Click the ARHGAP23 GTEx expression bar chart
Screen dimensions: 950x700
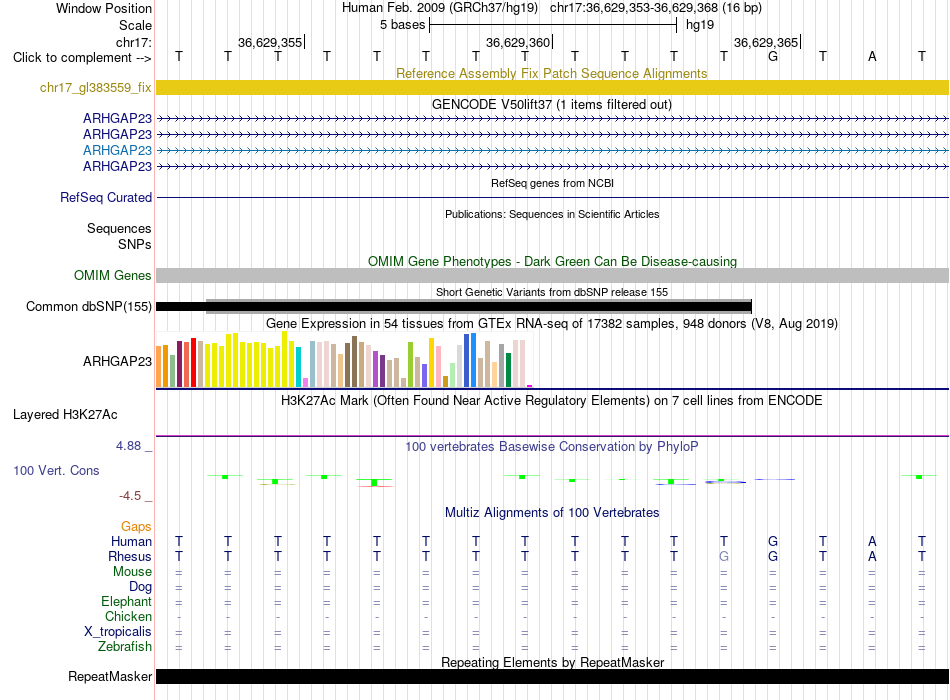344,359
